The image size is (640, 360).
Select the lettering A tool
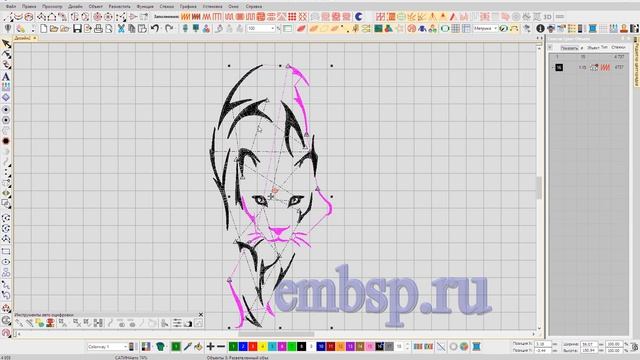pyautogui.click(x=6, y=76)
